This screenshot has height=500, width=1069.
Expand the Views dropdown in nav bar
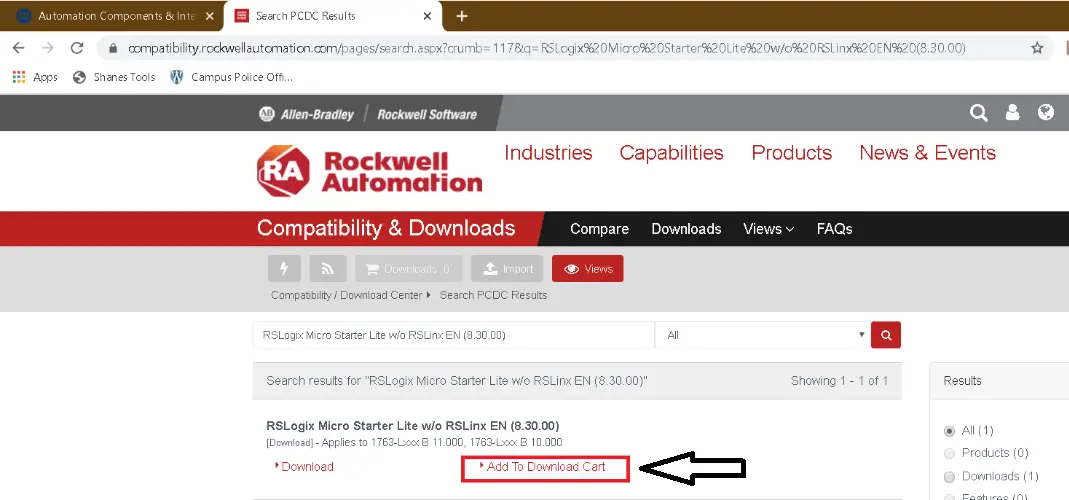pos(768,229)
